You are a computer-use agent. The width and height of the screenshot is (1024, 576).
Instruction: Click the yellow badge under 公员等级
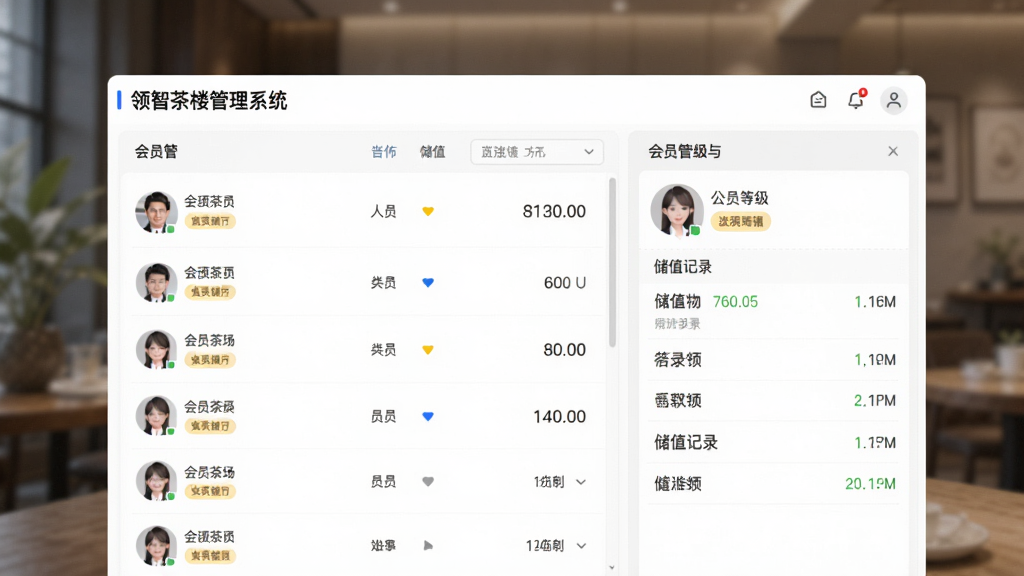click(741, 221)
